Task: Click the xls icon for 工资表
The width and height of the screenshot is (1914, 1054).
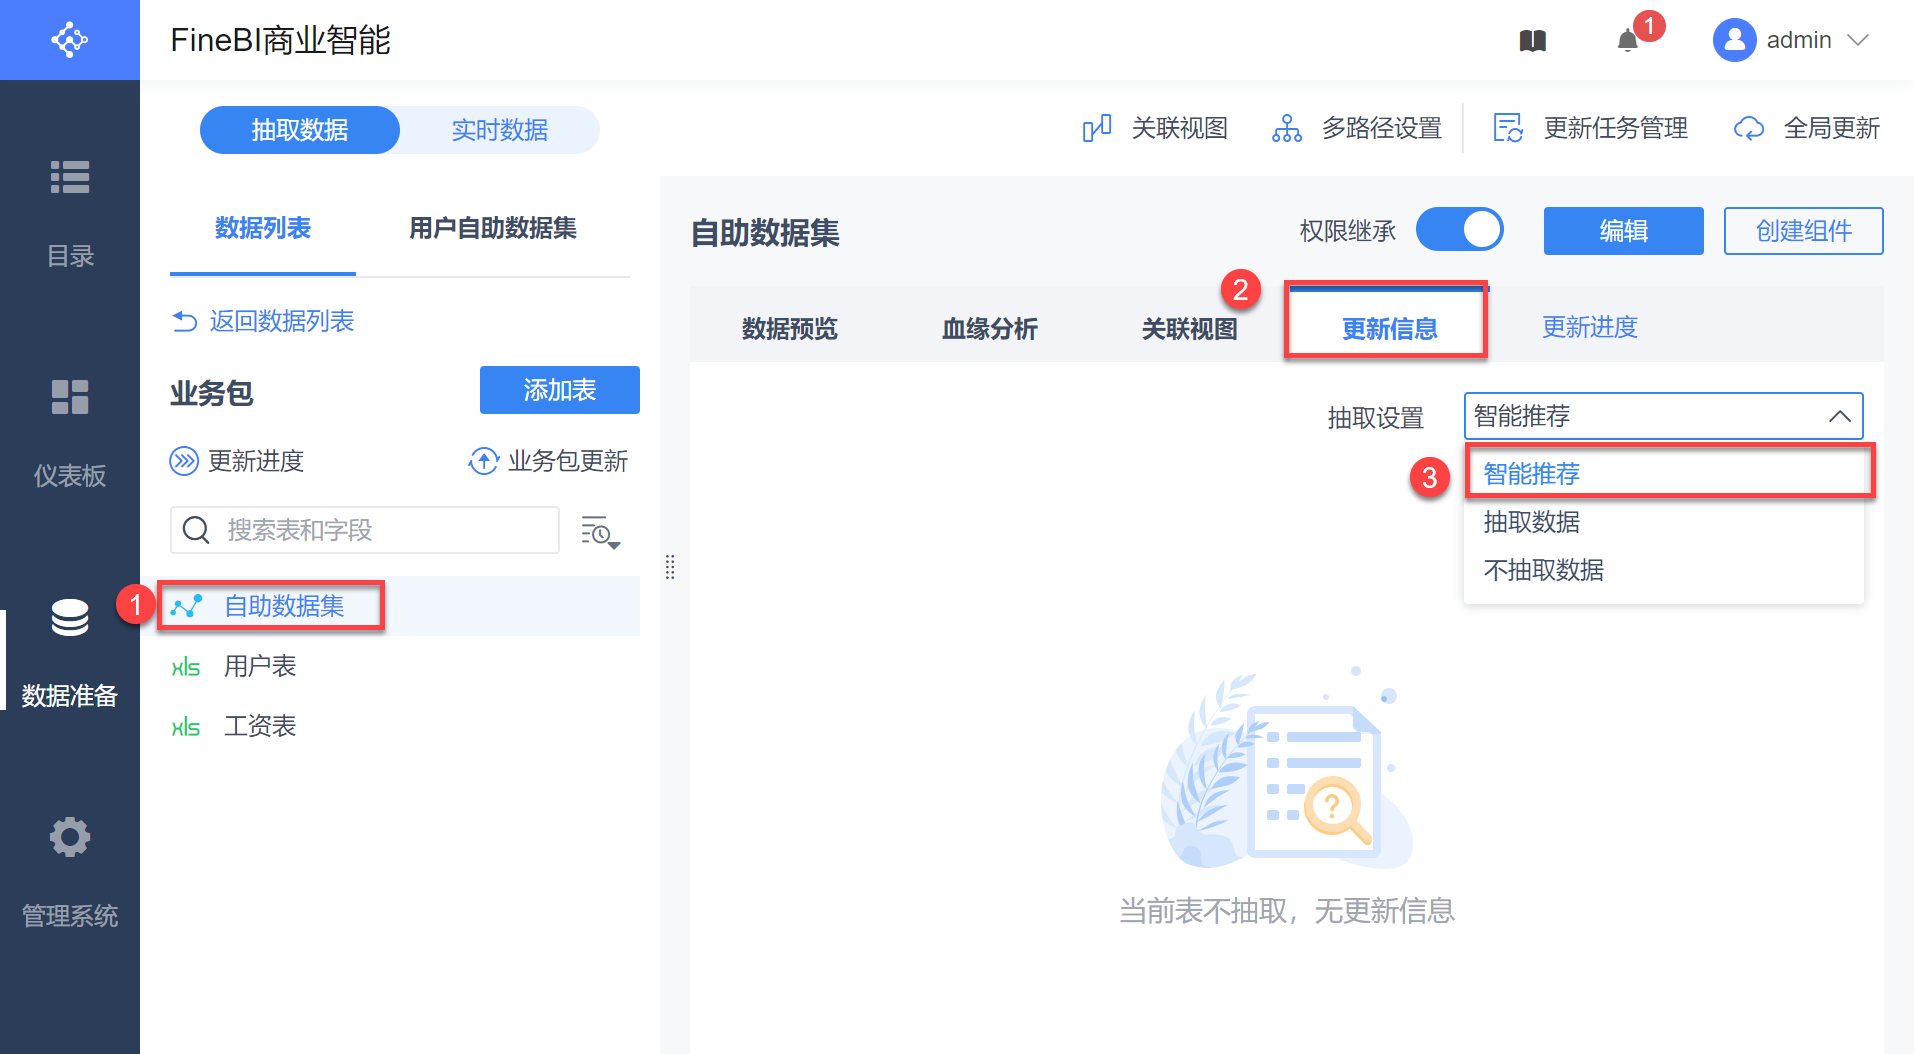Action: coord(186,727)
